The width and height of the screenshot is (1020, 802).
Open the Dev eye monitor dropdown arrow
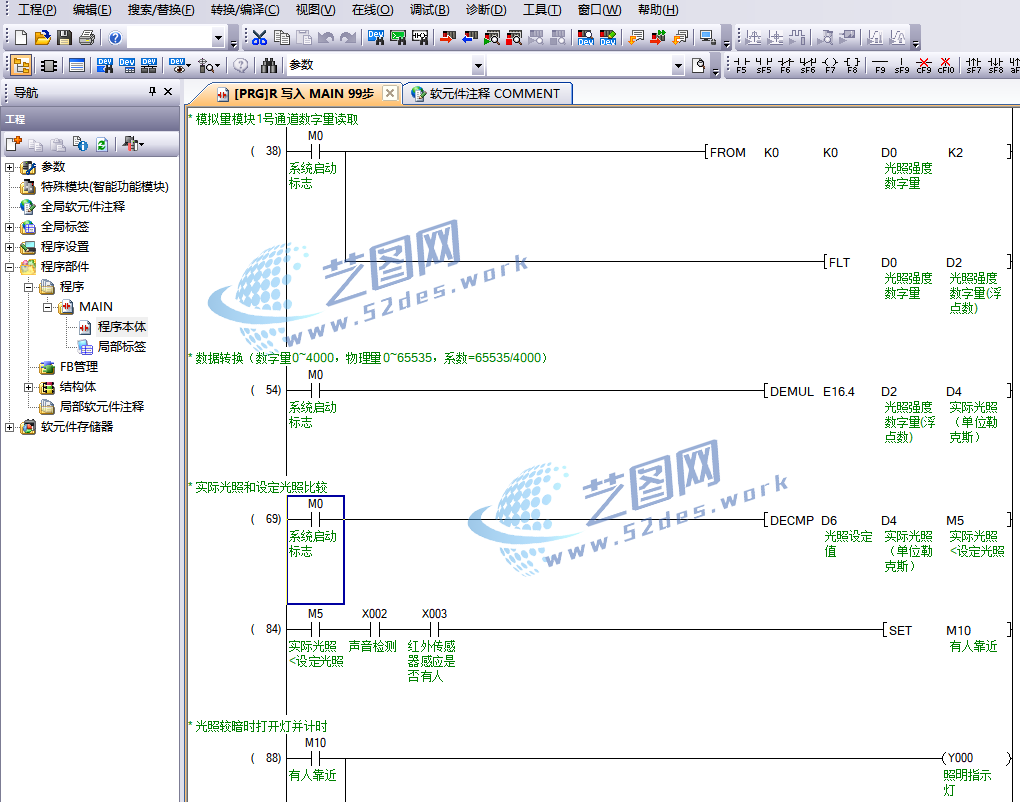point(188,66)
